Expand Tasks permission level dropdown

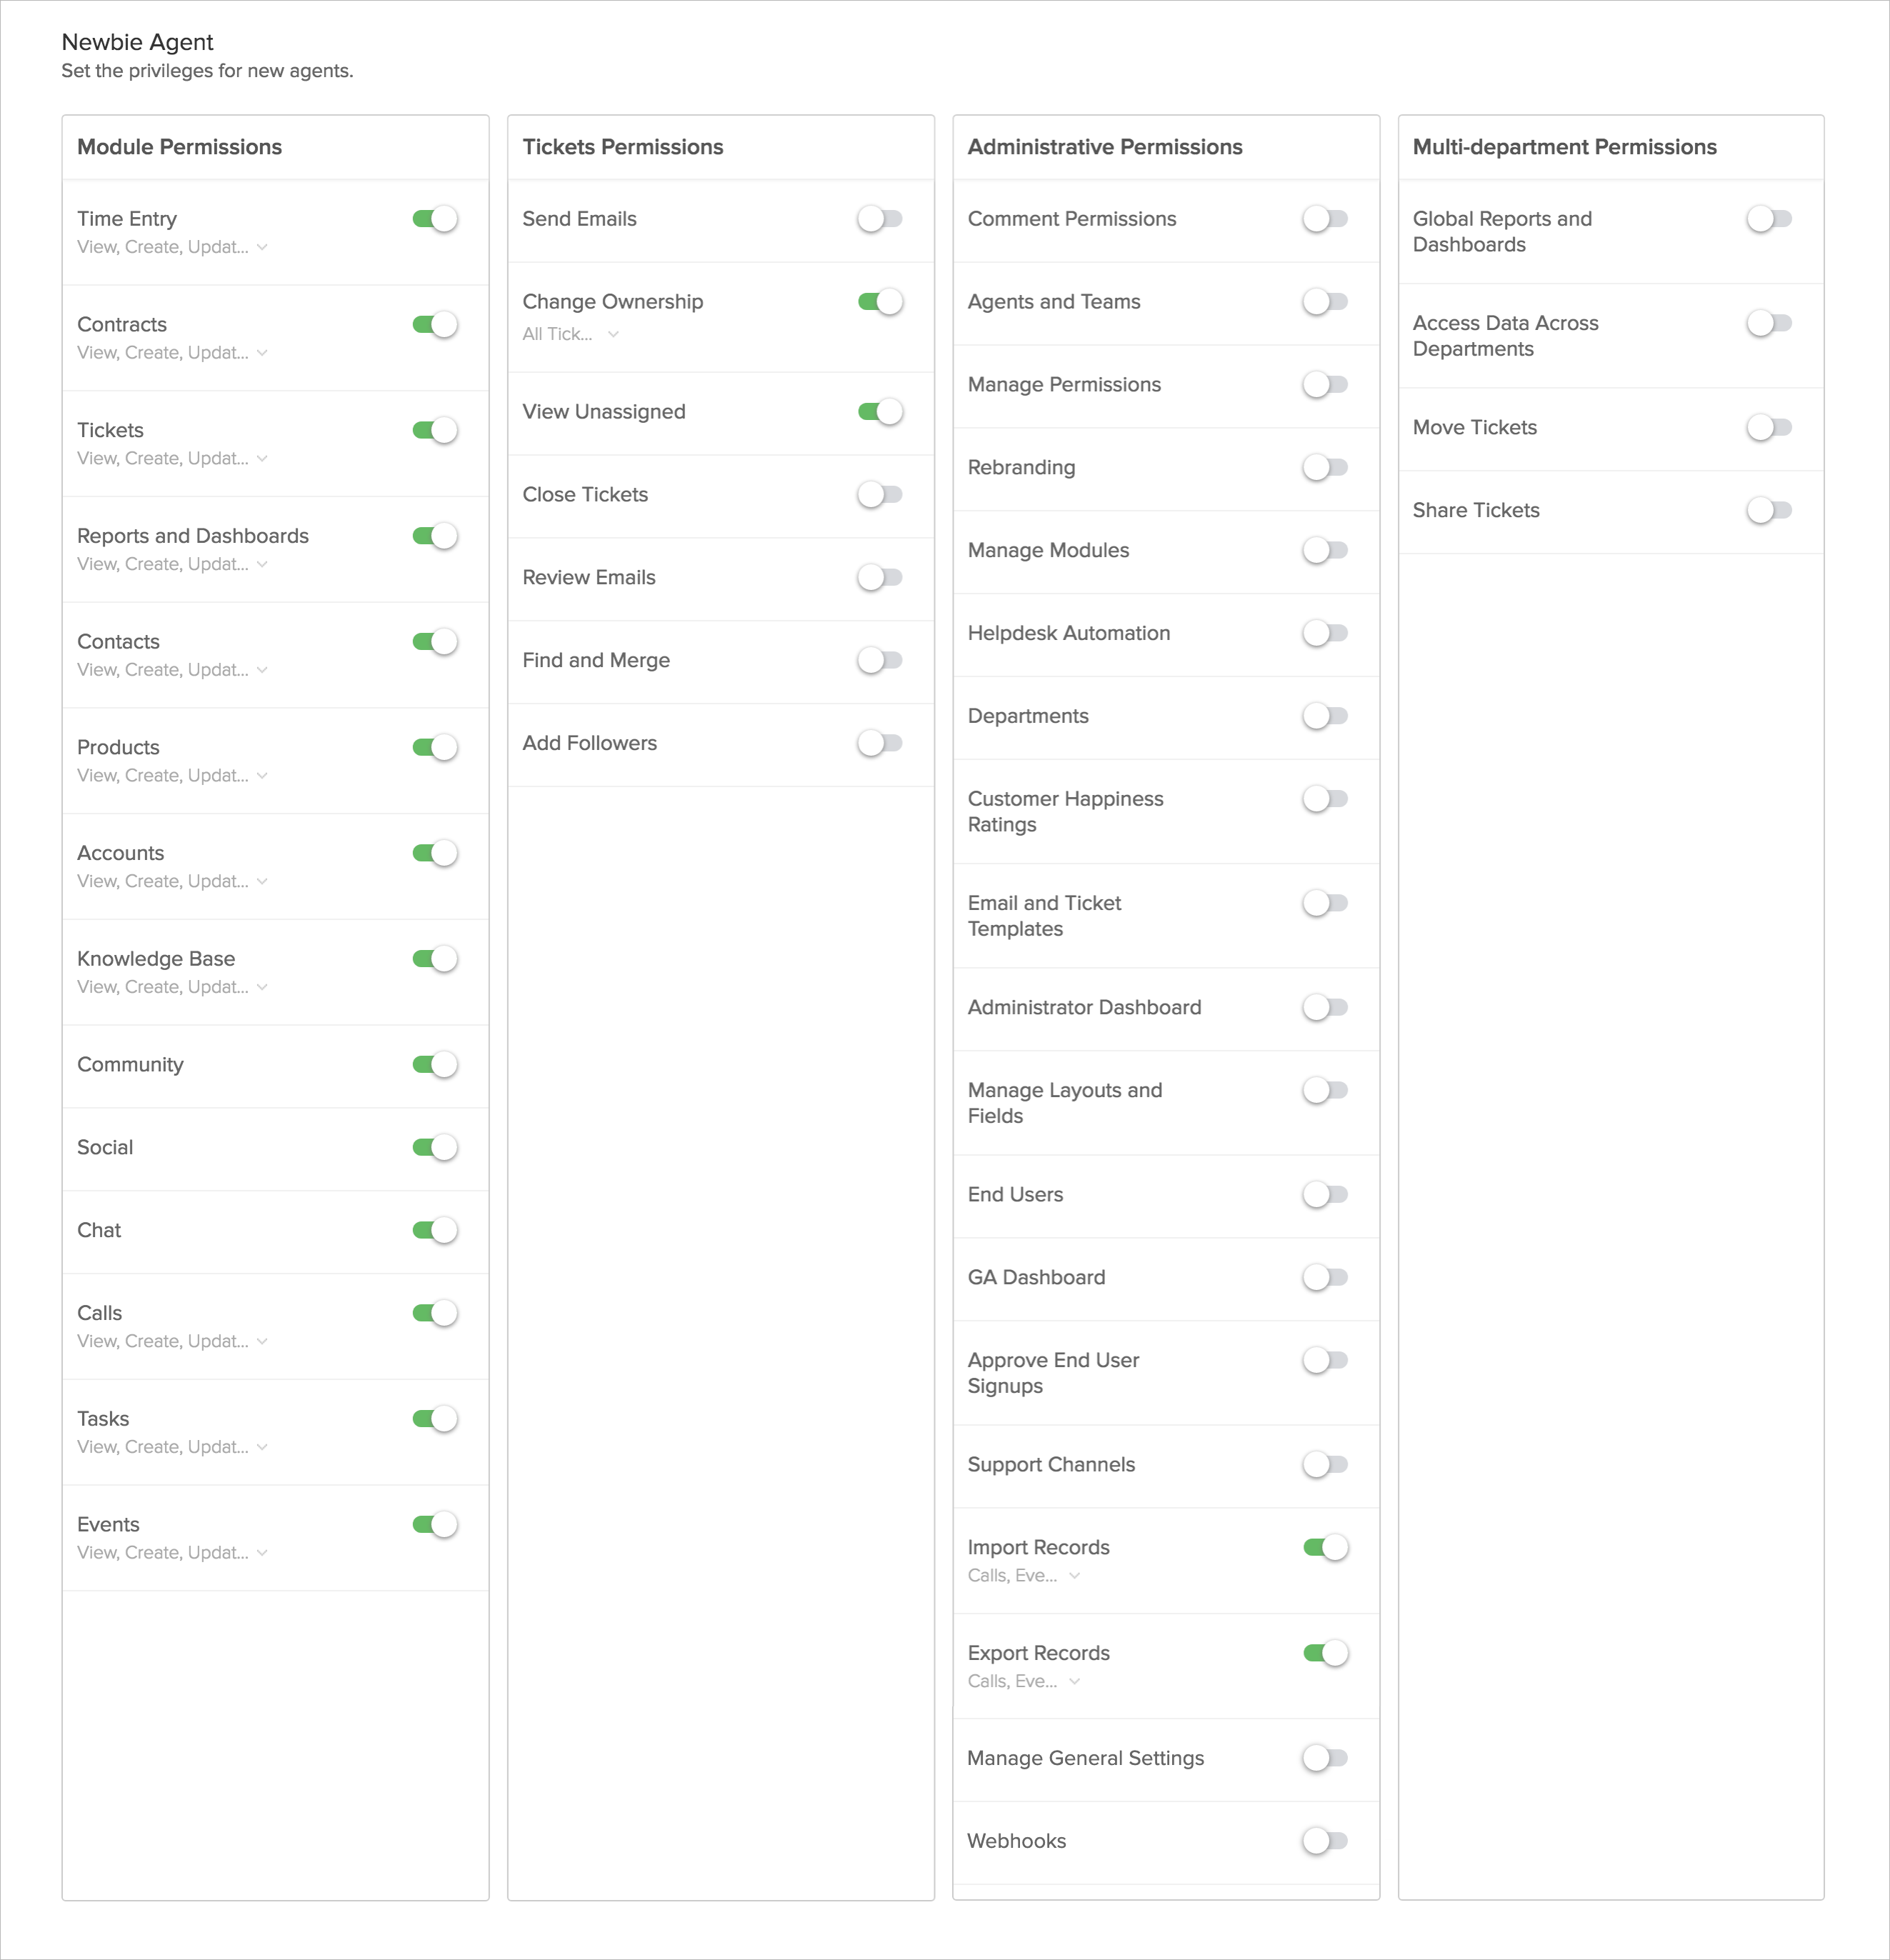[172, 1447]
